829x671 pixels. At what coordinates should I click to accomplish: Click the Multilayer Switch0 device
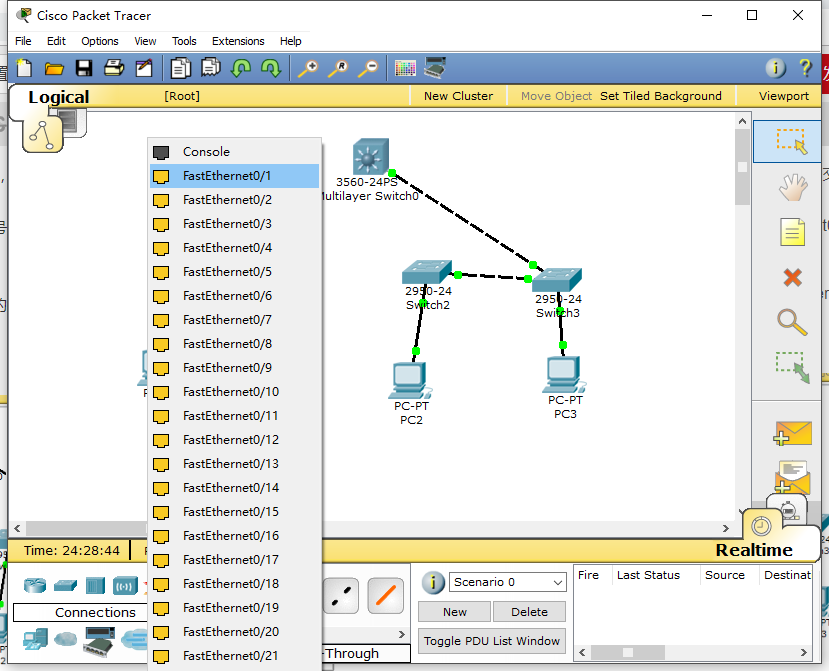coord(371,157)
